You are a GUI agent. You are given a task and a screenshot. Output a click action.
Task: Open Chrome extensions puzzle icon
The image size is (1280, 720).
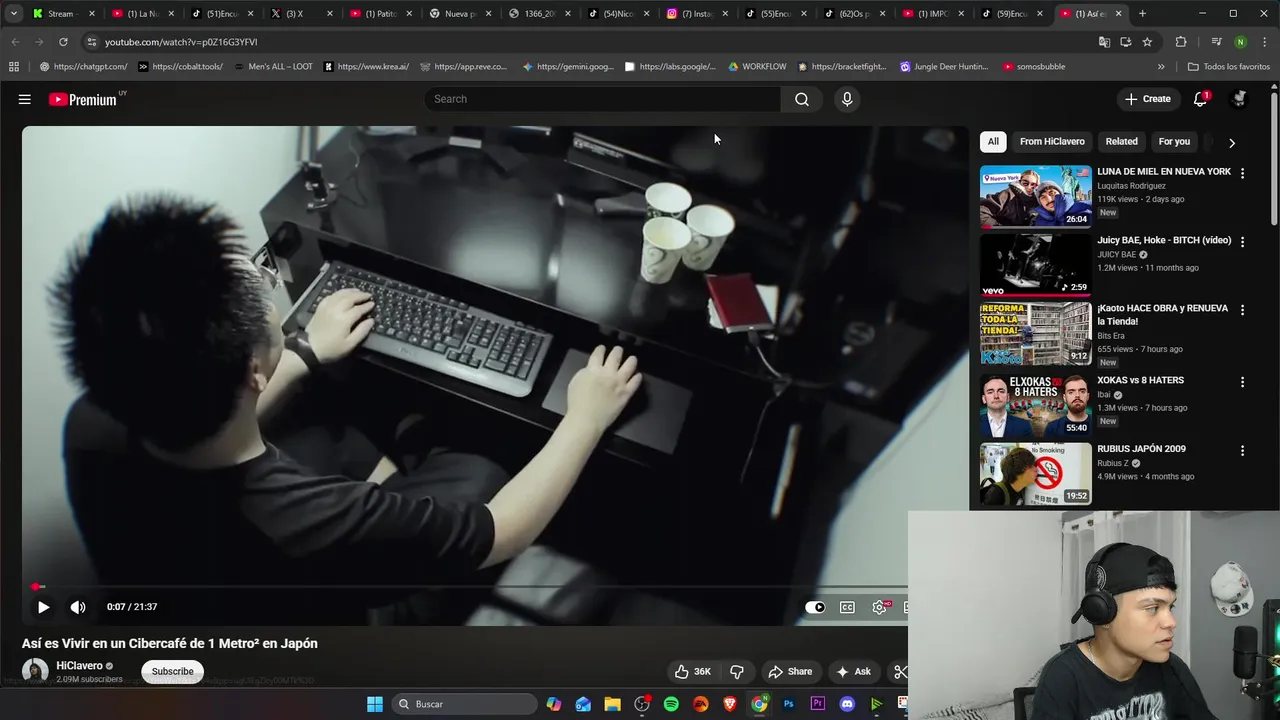click(1181, 42)
